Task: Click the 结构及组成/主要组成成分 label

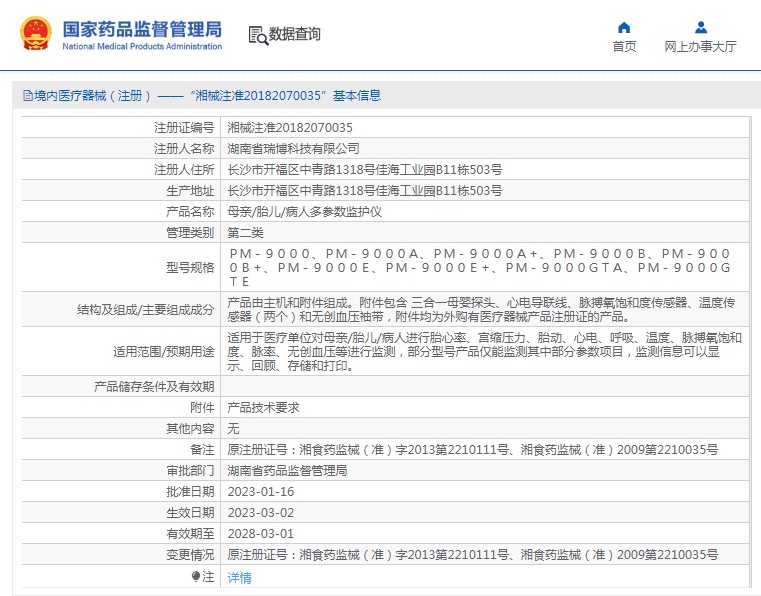Action: click(145, 310)
